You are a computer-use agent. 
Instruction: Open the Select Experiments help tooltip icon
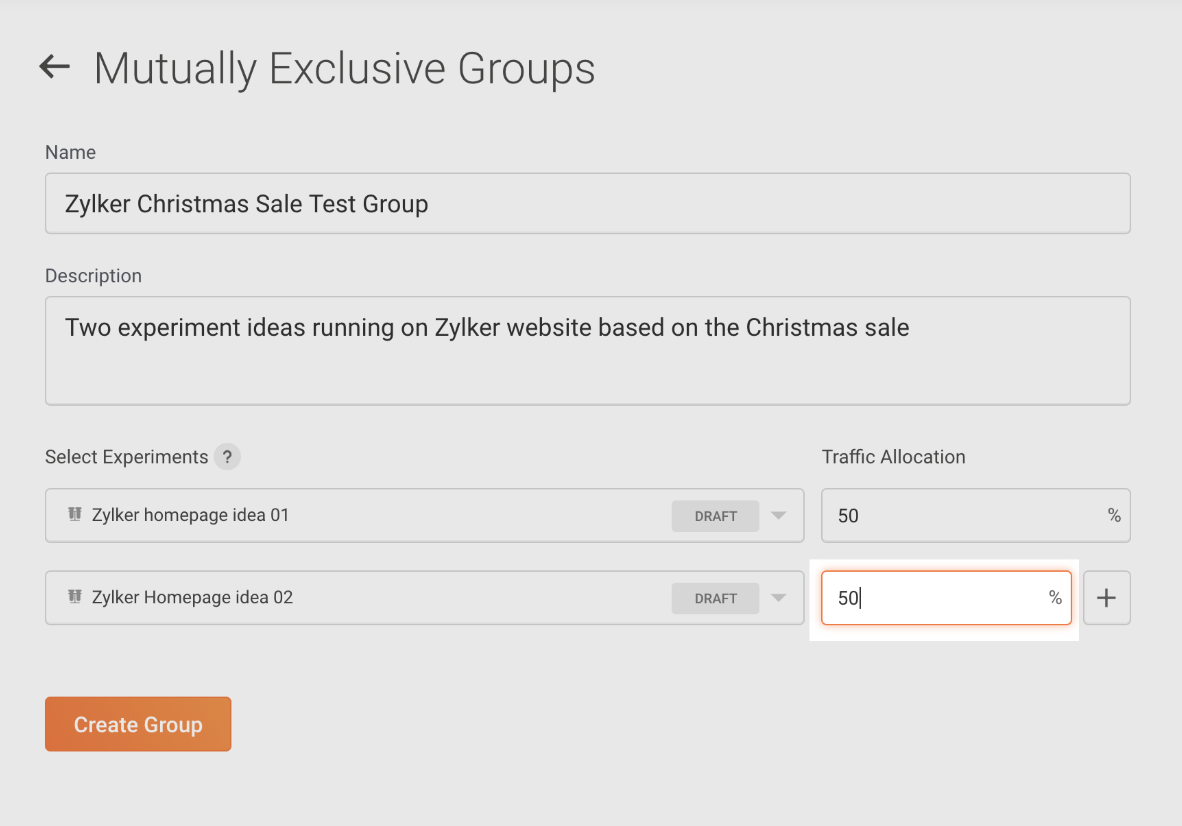point(228,457)
